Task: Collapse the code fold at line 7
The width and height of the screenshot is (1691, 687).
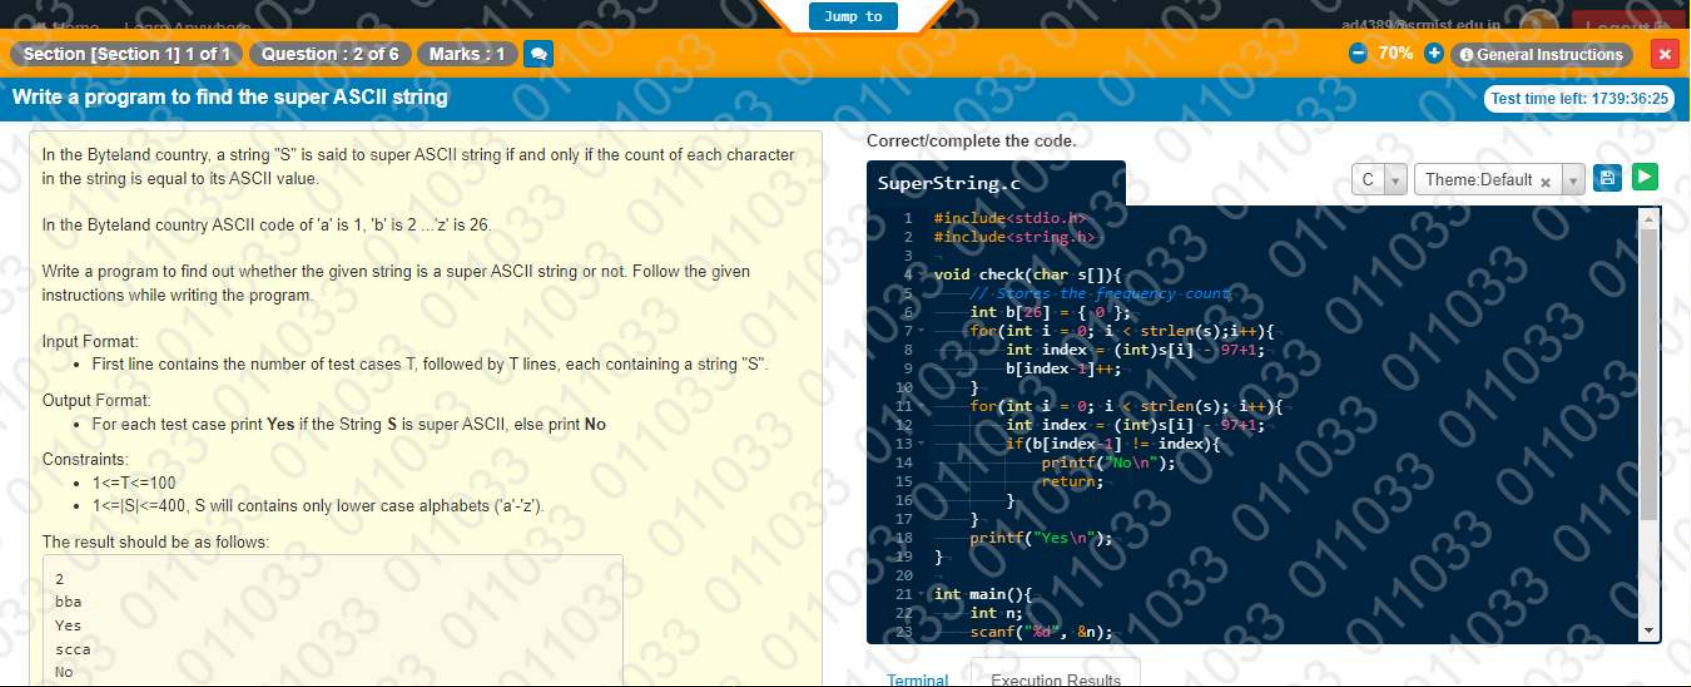Action: coord(921,331)
